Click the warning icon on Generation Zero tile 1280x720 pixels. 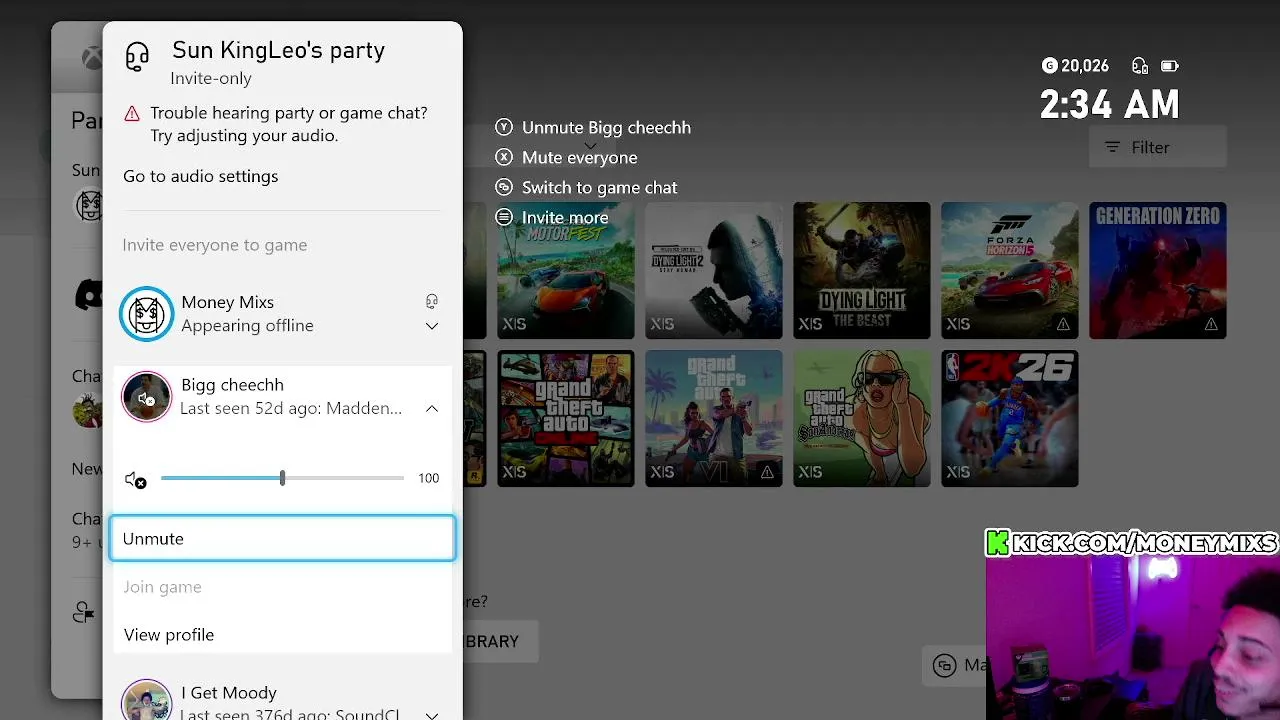(x=1211, y=324)
